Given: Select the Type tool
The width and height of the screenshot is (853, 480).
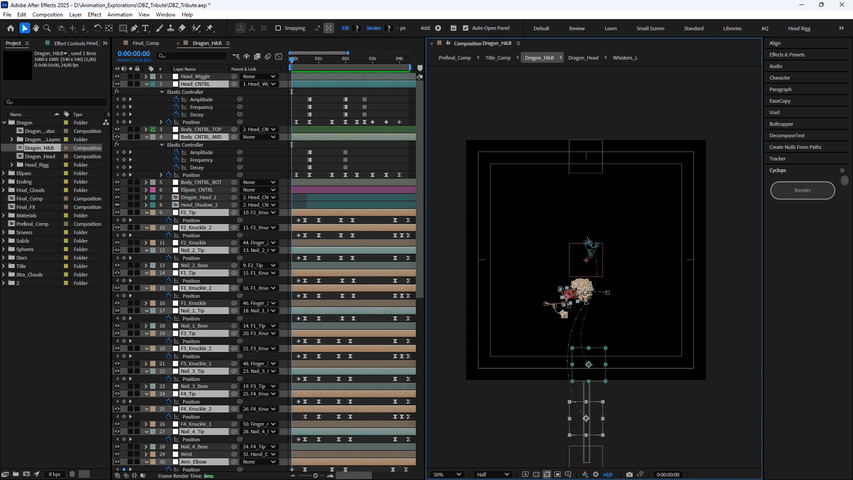Looking at the screenshot, I should click(146, 28).
